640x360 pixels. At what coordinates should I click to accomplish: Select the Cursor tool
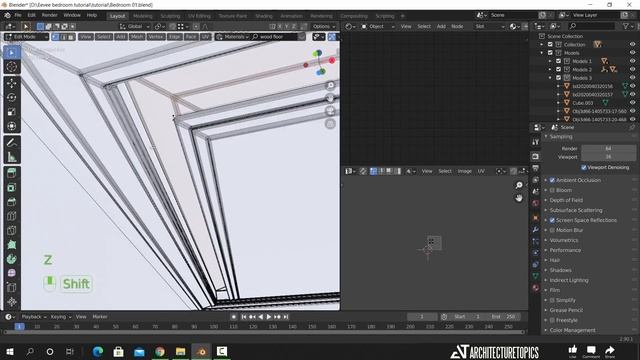coord(11,67)
